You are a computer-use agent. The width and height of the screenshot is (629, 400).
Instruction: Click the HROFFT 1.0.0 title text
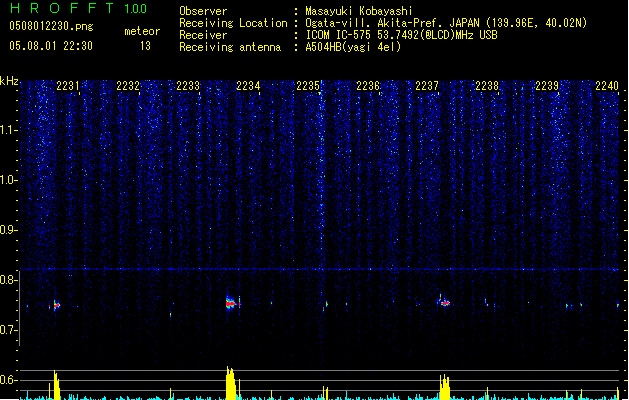tap(79, 8)
